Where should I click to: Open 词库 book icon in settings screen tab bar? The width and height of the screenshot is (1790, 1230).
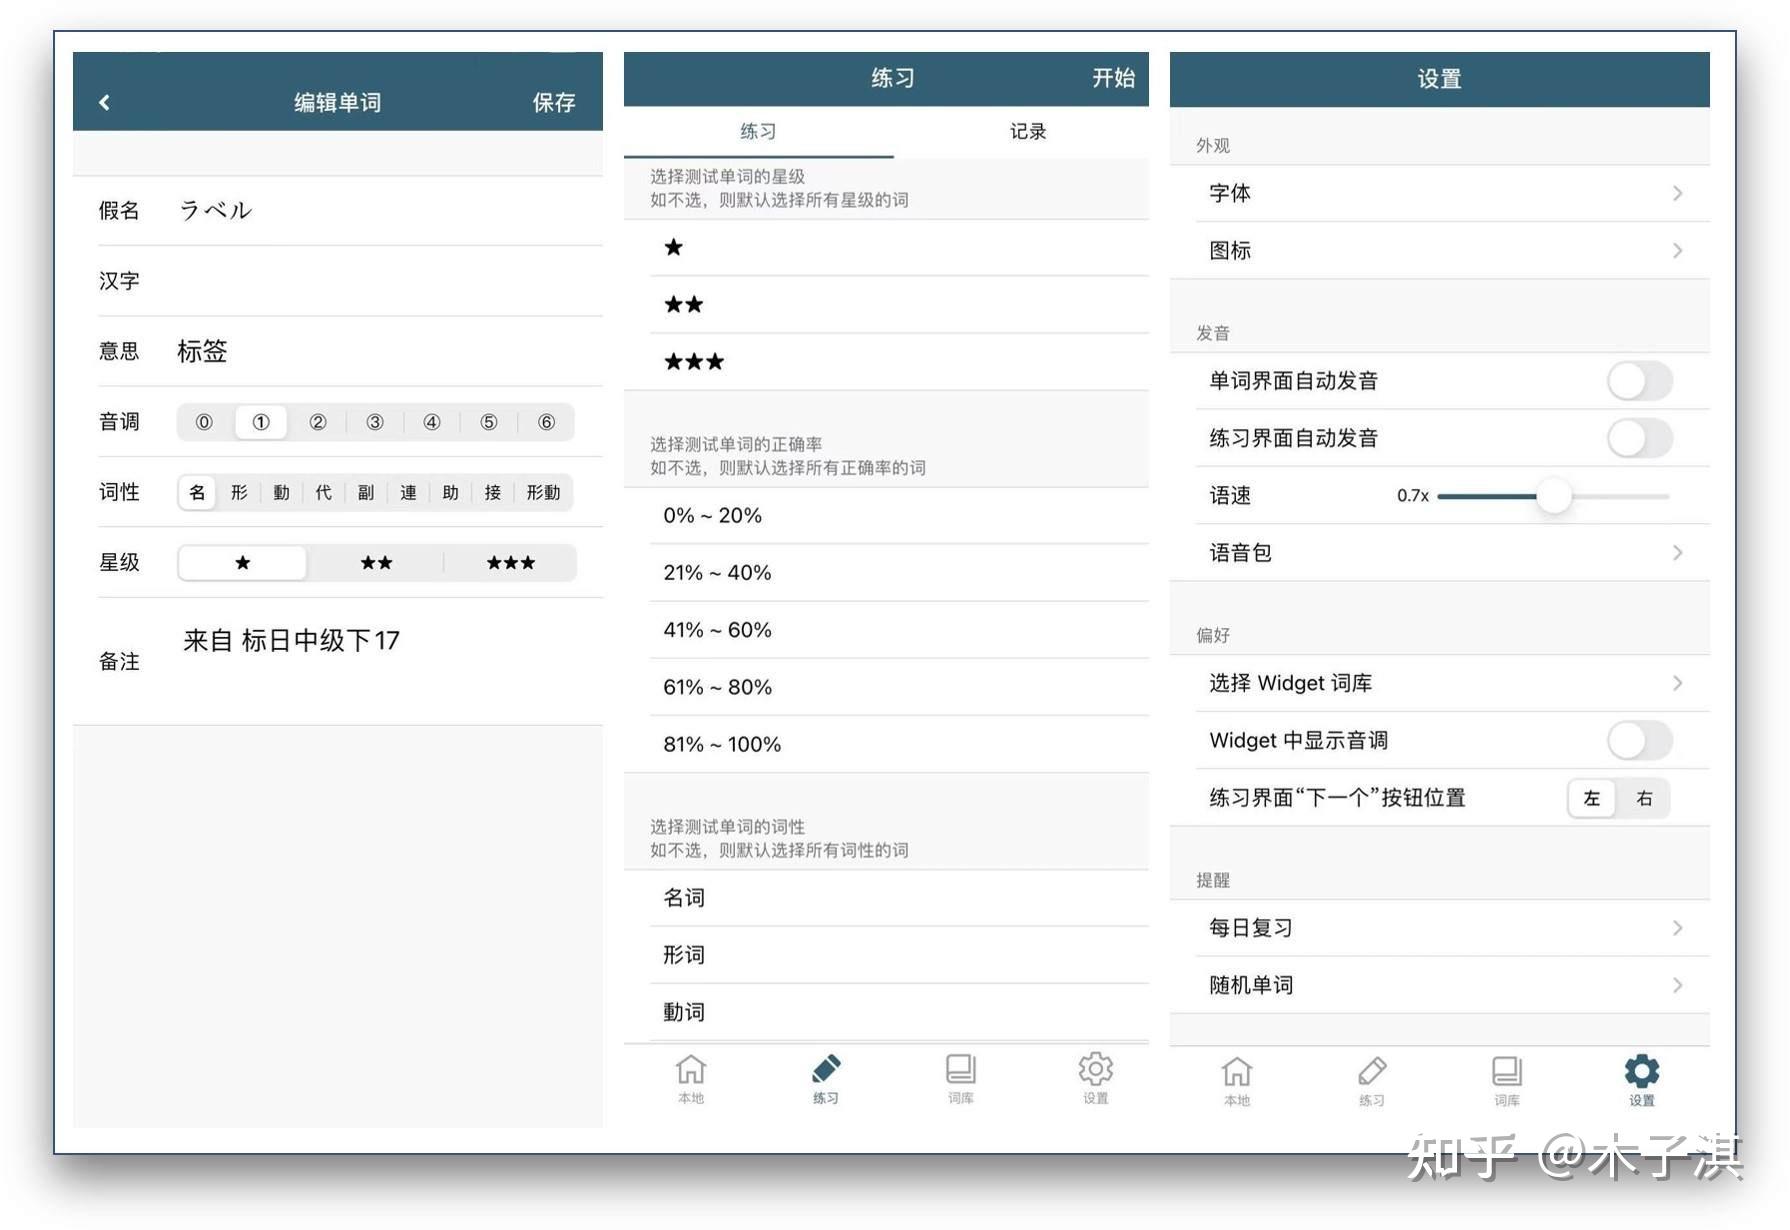(x=1507, y=1081)
